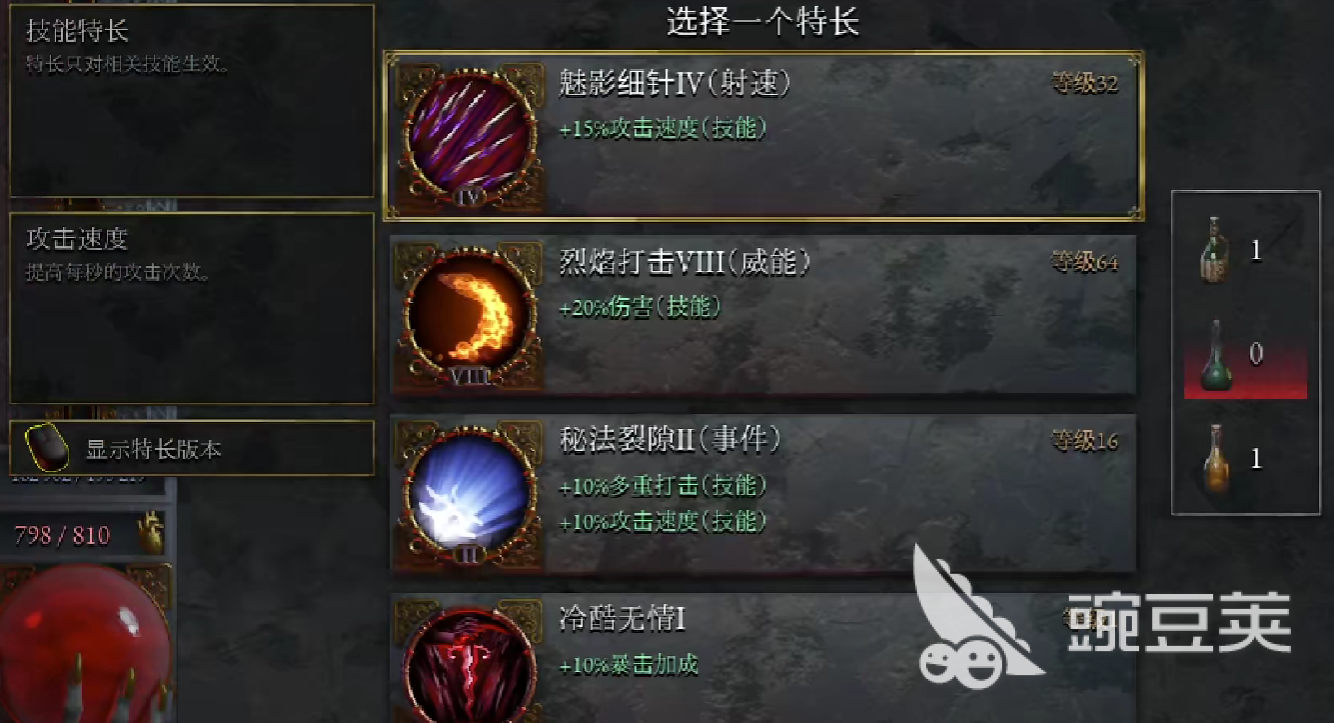Click the +20%伤害(技能) bonus text

click(x=640, y=307)
